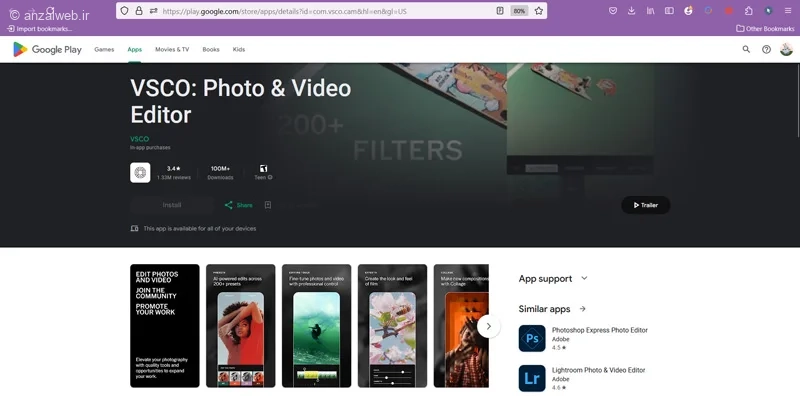Click the VSCO app icon
Viewport: 800px width, 396px height.
click(x=140, y=172)
